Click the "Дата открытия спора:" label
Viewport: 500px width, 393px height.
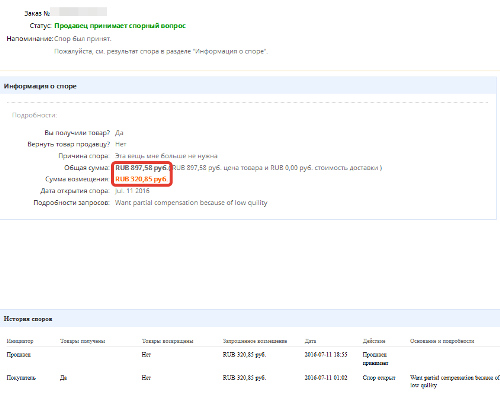[75, 191]
